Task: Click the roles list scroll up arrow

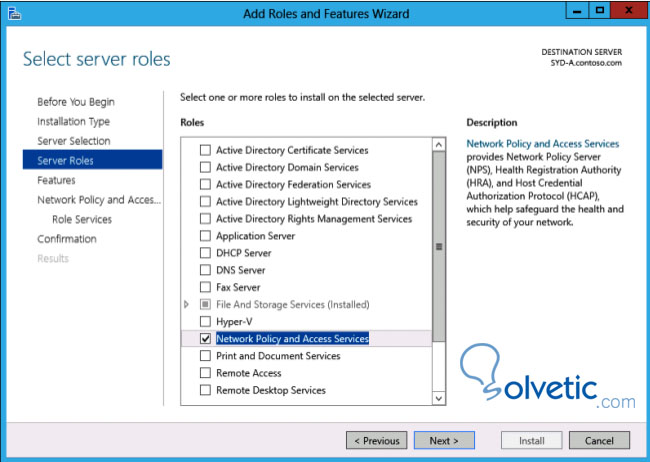Action: [x=439, y=145]
